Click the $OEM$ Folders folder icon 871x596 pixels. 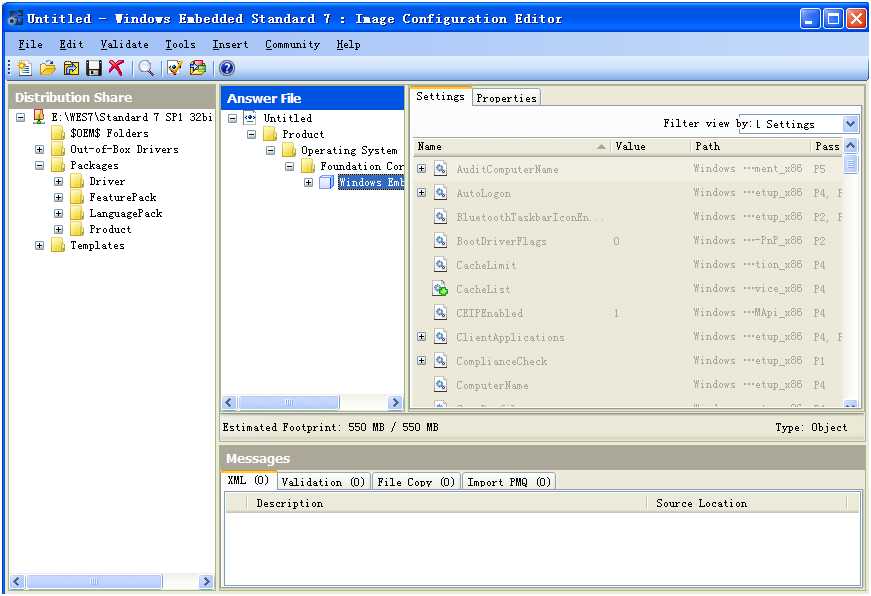[x=58, y=133]
